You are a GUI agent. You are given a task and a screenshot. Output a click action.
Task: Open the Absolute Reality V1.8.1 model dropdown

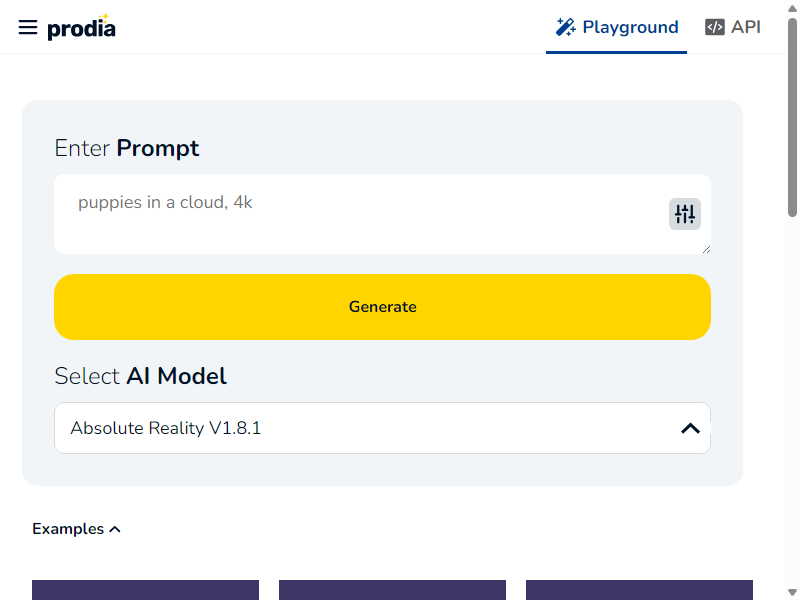382,428
